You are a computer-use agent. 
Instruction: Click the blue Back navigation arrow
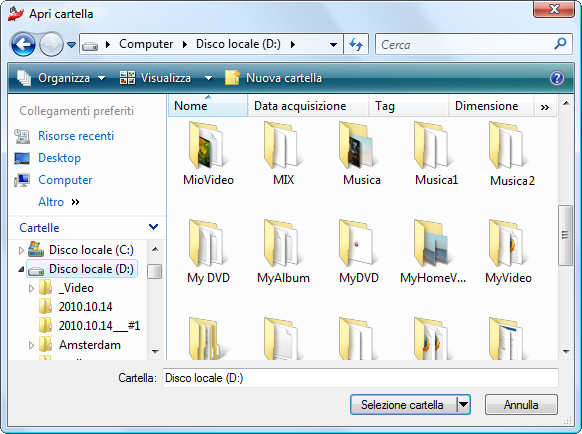(x=23, y=45)
